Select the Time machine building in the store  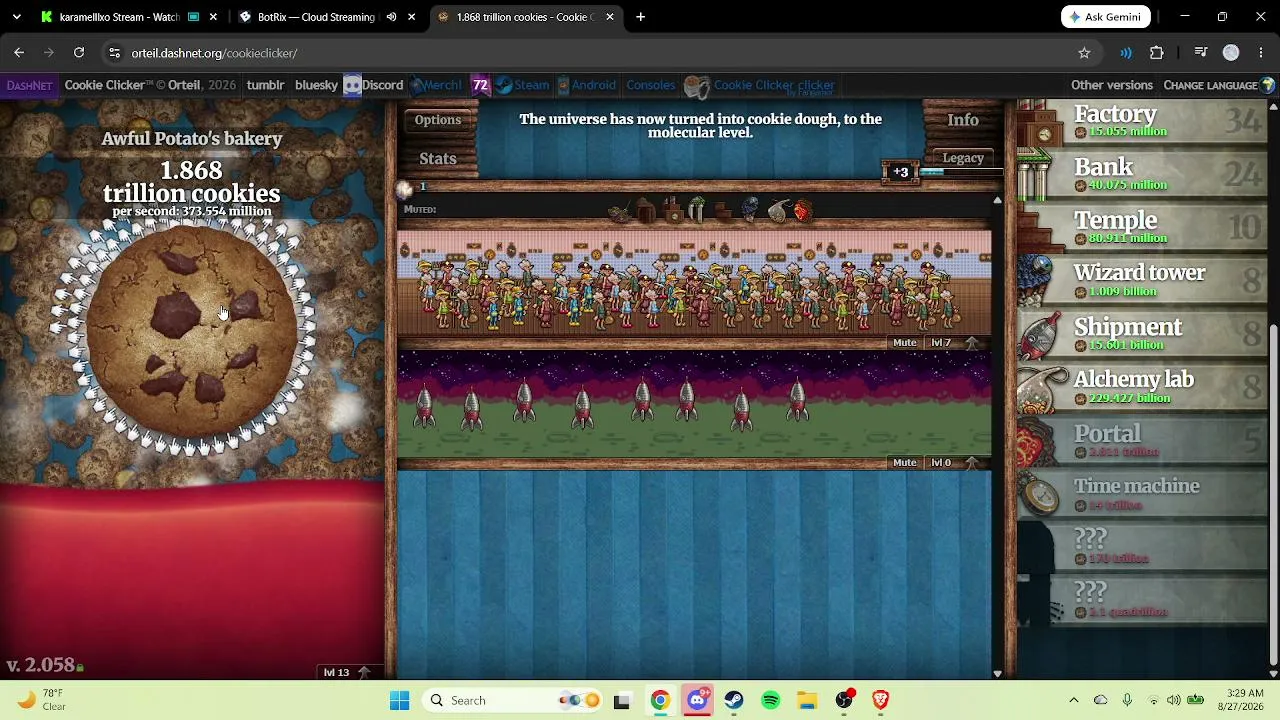pyautogui.click(x=1142, y=492)
